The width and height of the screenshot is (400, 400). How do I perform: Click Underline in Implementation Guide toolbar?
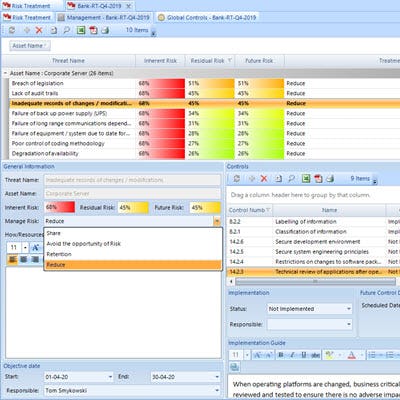(304, 355)
